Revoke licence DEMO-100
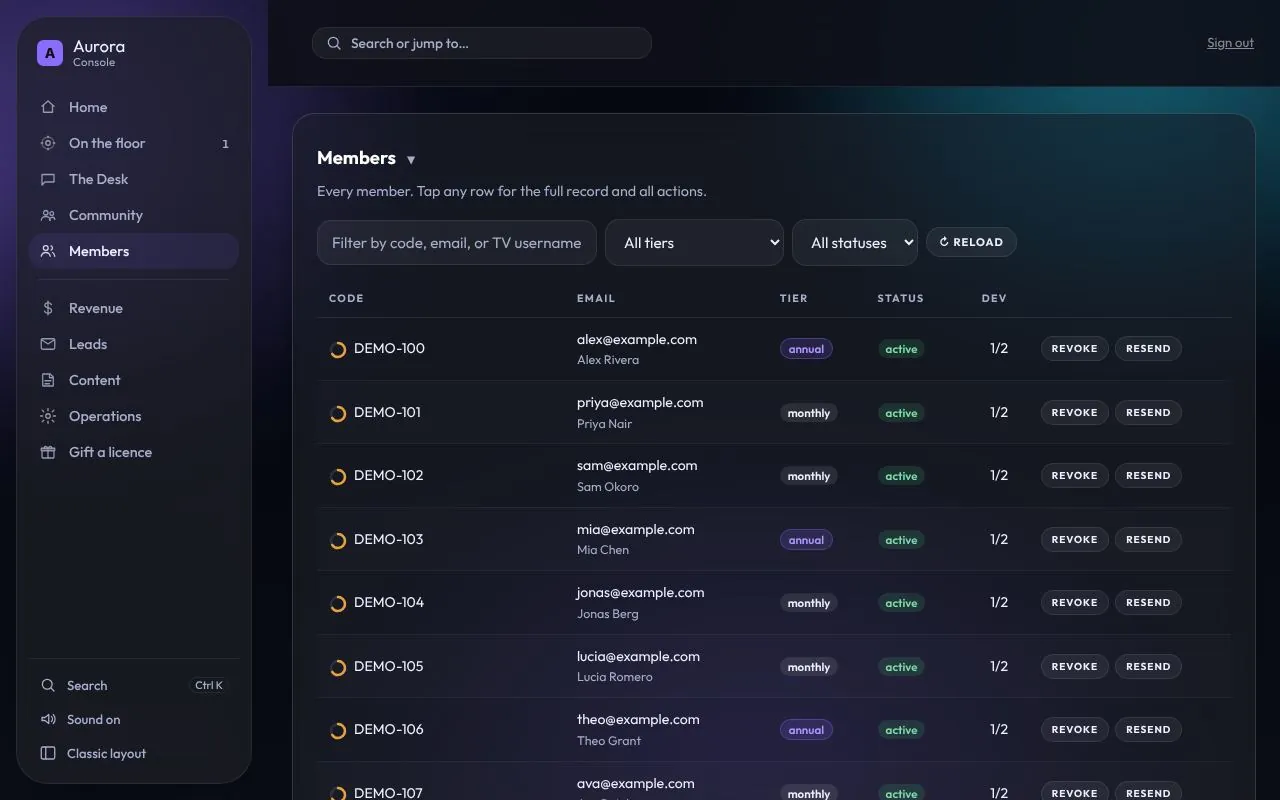This screenshot has width=1280, height=800. point(1075,349)
